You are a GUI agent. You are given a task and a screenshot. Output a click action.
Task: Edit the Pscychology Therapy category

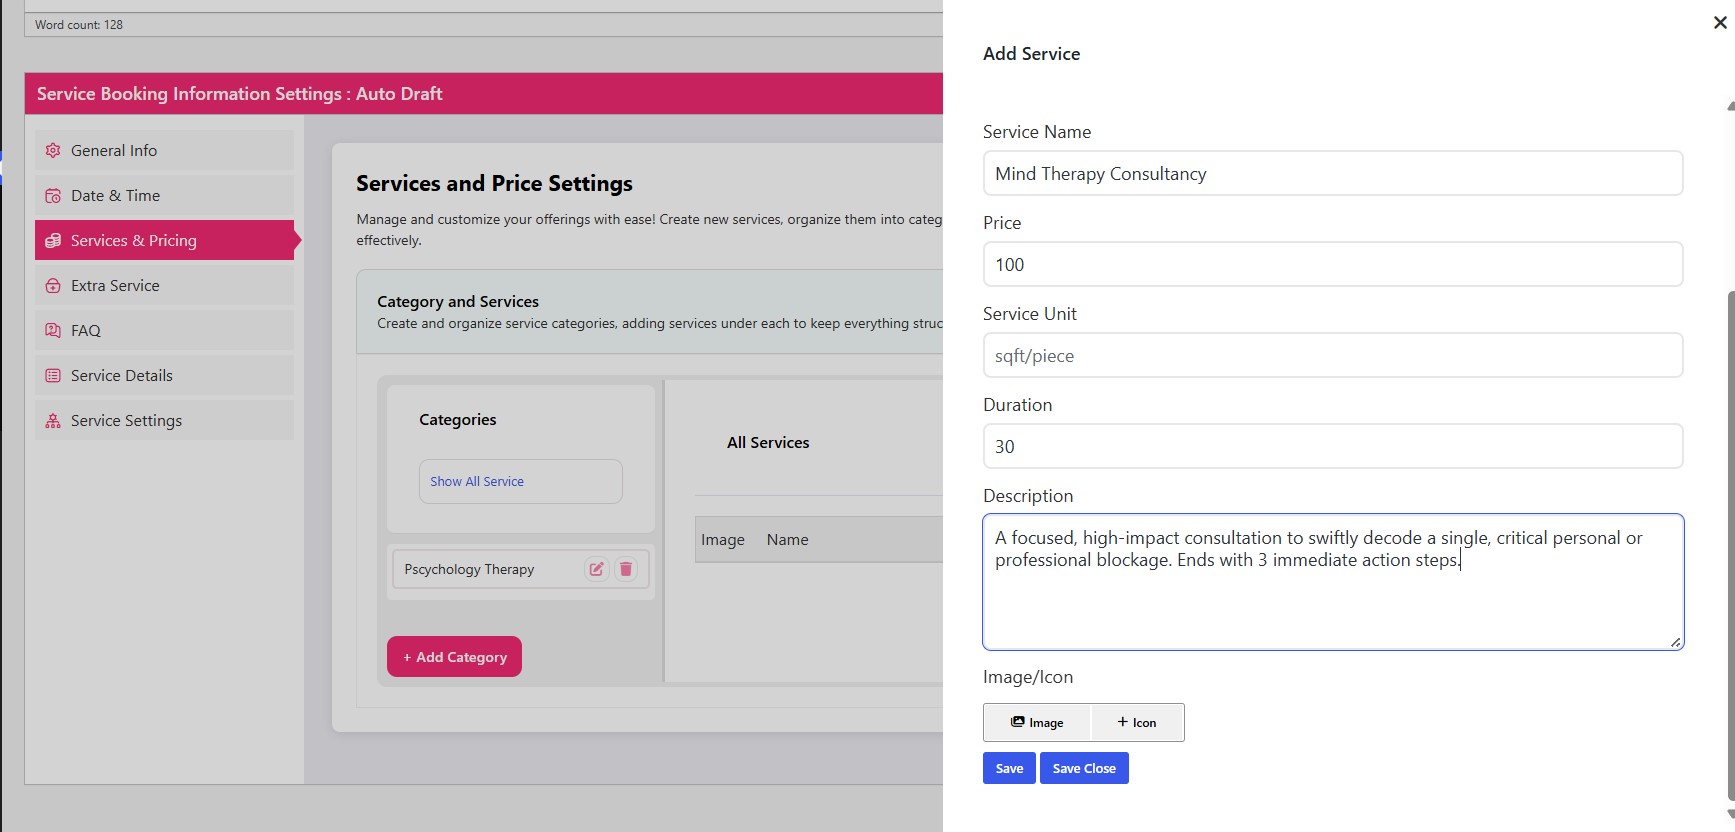596,569
